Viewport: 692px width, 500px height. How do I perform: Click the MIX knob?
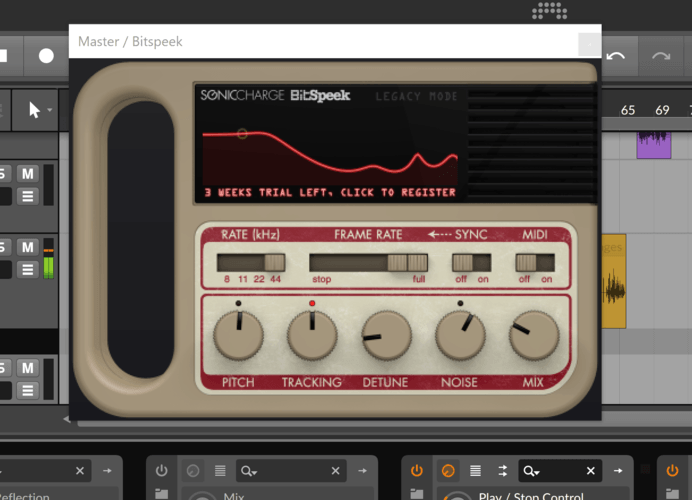534,335
